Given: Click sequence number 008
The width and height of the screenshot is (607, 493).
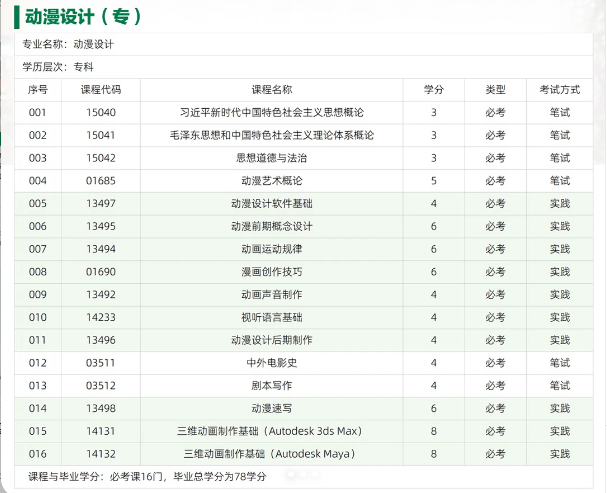Looking at the screenshot, I should click(x=38, y=272).
